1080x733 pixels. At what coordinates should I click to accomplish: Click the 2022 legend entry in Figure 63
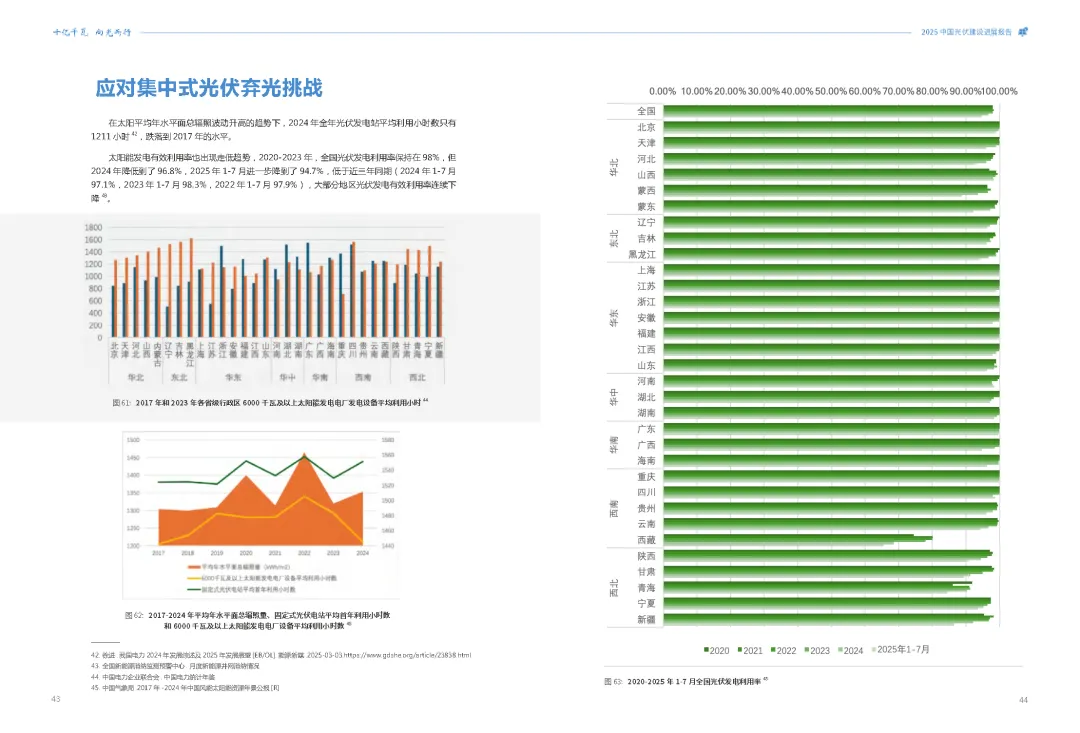point(783,650)
